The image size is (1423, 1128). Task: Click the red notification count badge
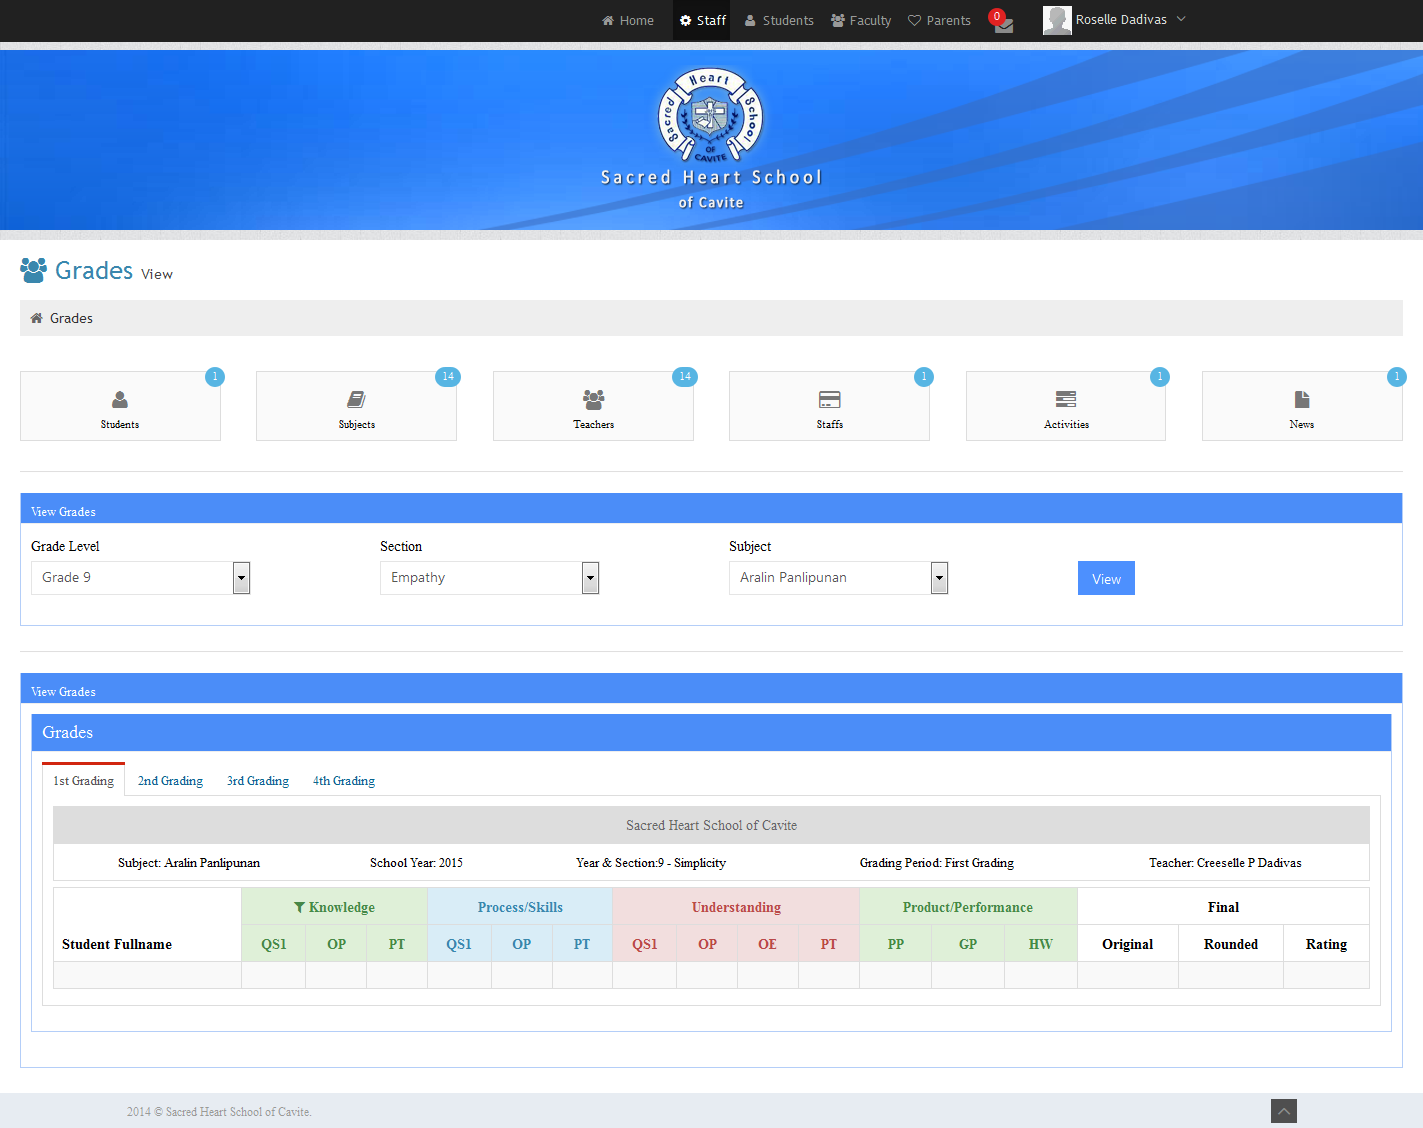(997, 16)
